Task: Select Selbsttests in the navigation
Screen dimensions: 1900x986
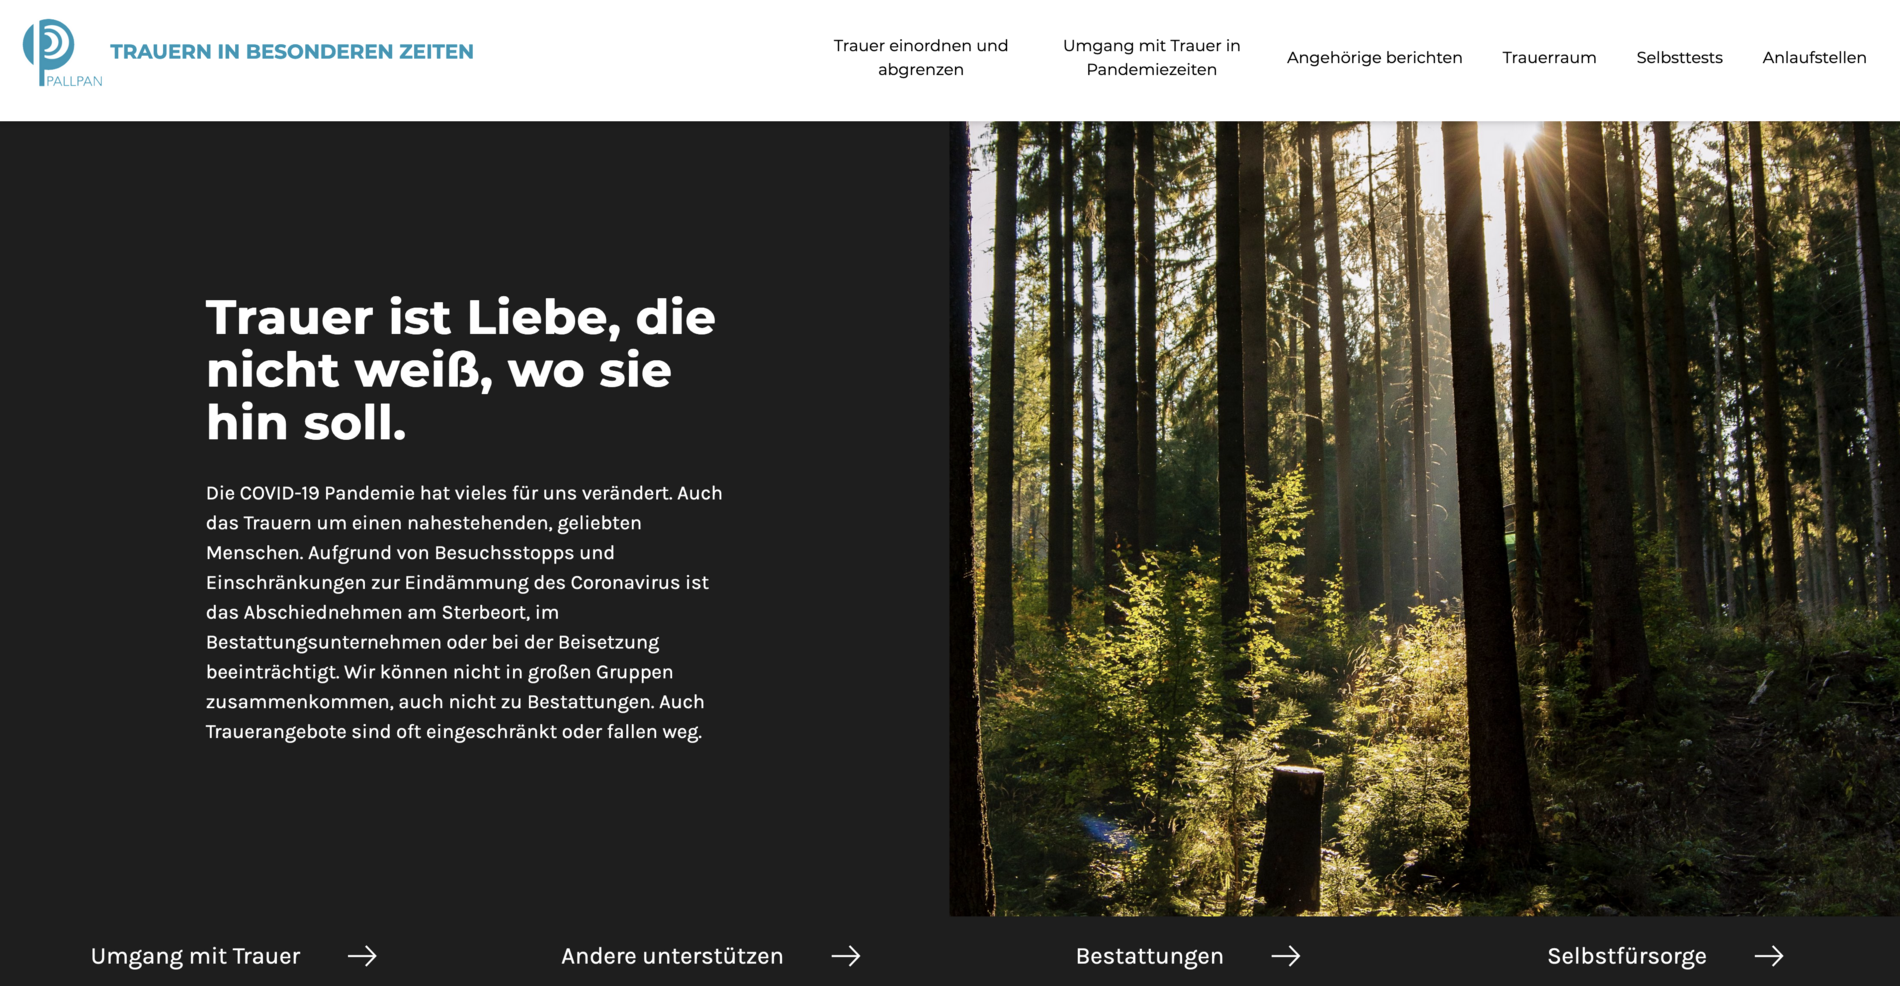Action: [x=1679, y=57]
